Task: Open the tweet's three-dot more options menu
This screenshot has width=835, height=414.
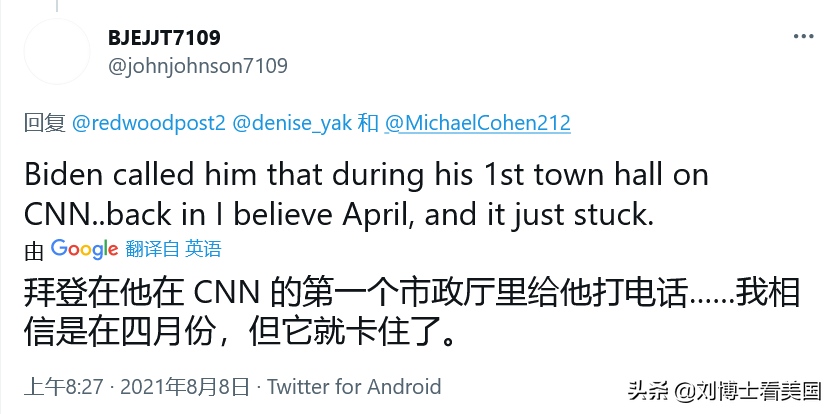Action: (803, 35)
